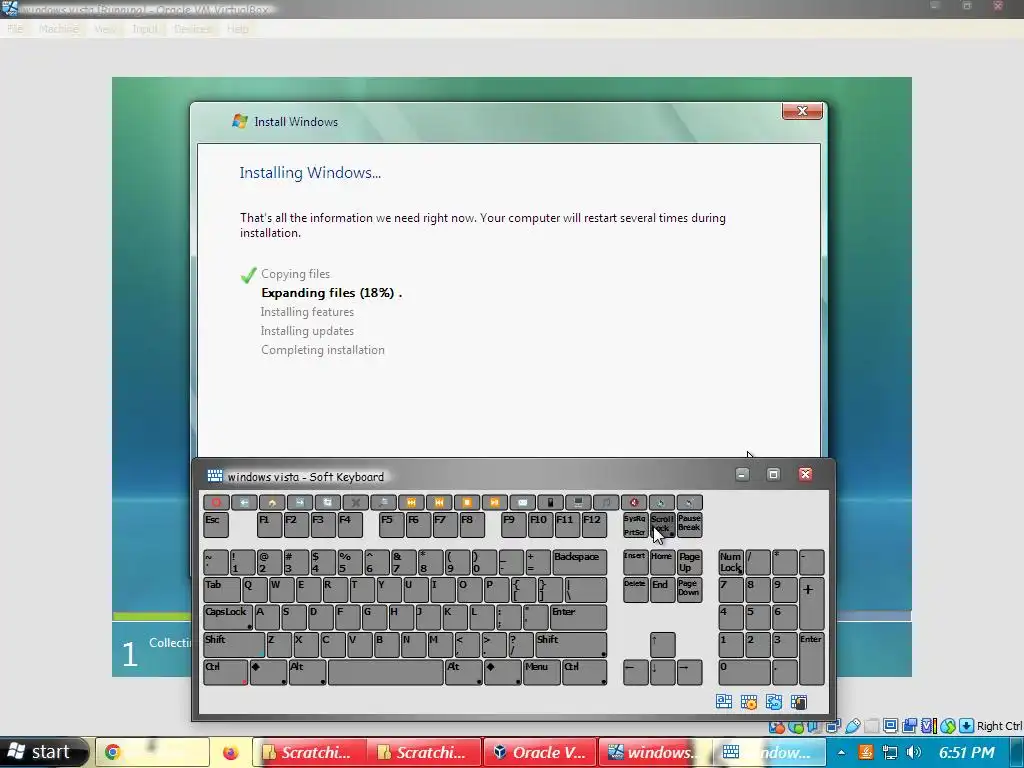Click the F12 function key
The height and width of the screenshot is (768, 1024).
coord(594,525)
